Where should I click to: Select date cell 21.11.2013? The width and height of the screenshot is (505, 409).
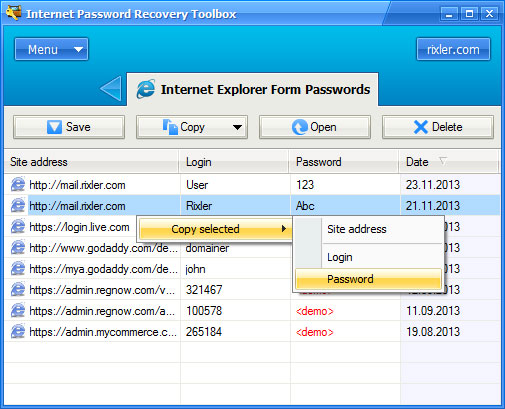(x=433, y=206)
